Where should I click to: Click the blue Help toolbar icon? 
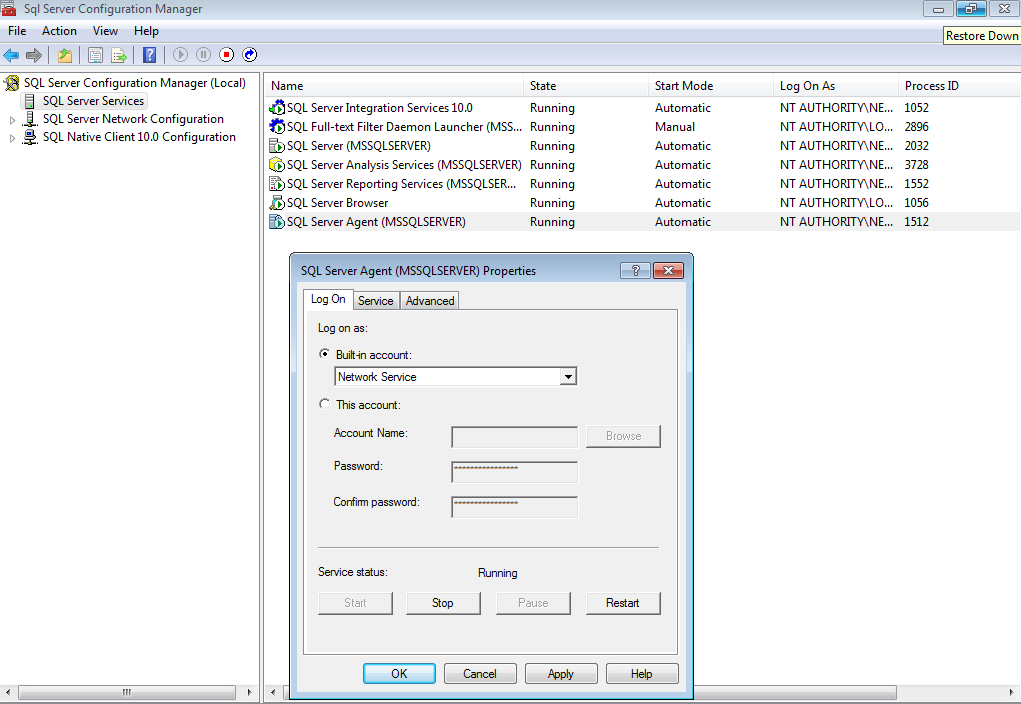click(x=150, y=55)
